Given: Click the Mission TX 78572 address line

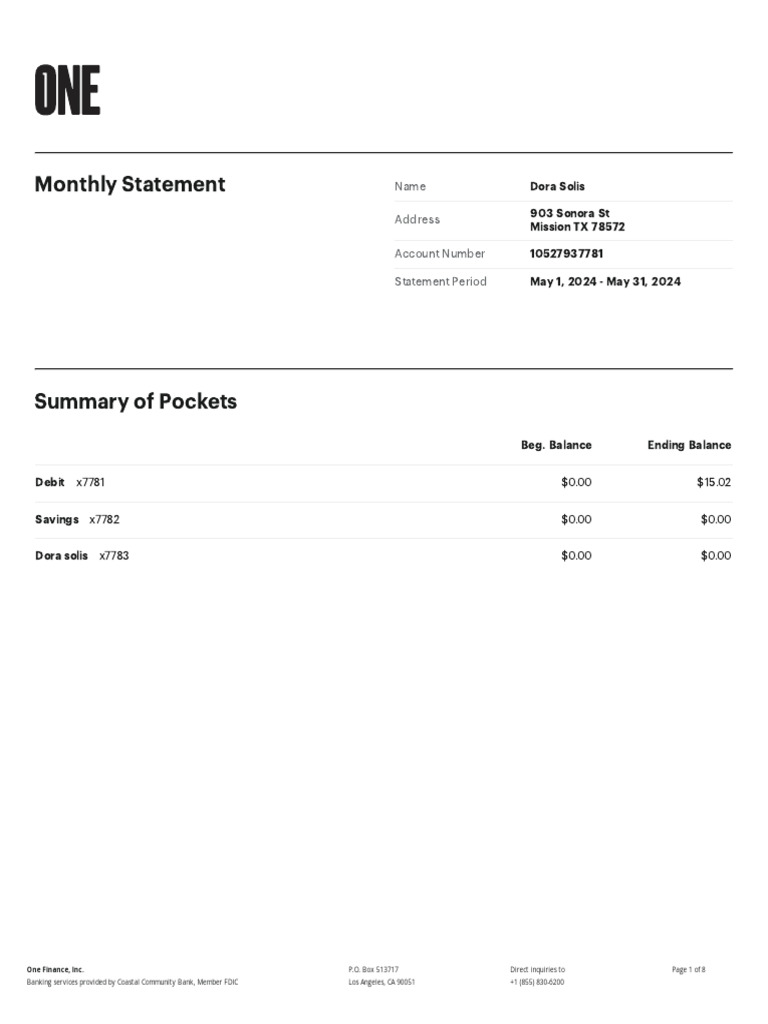Looking at the screenshot, I should click(x=577, y=227).
